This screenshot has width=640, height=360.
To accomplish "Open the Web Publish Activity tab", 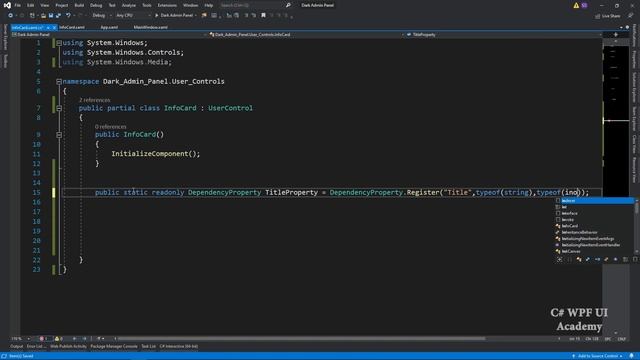I will tap(68, 347).
